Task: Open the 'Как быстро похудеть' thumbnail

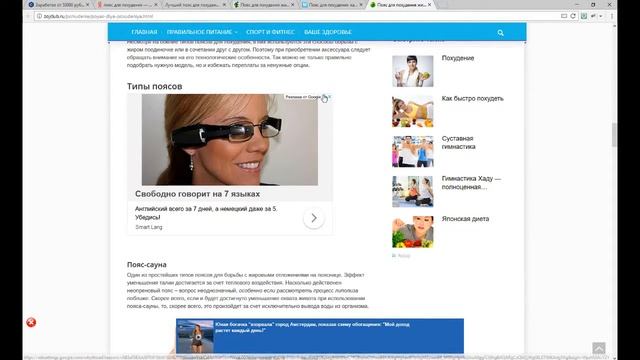Action: pyautogui.click(x=413, y=111)
